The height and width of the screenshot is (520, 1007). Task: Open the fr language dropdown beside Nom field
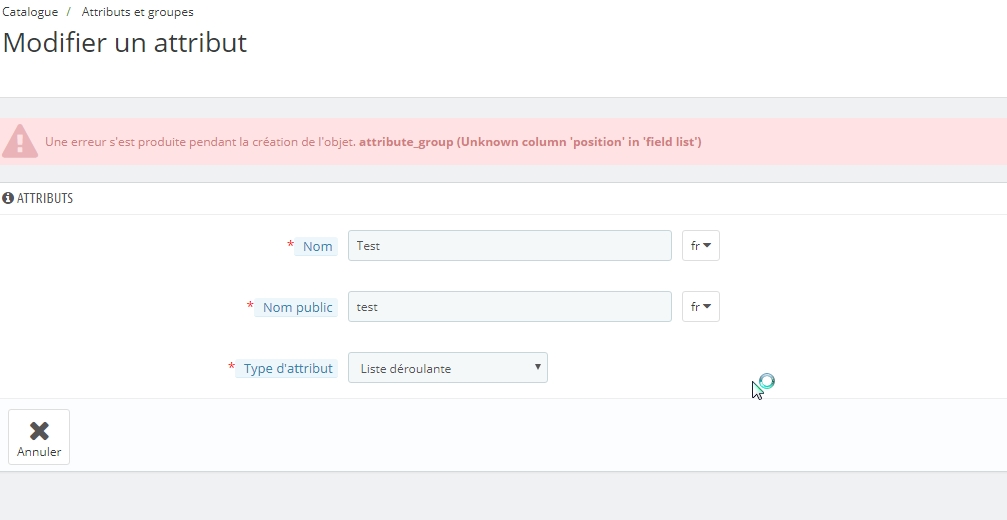[701, 246]
